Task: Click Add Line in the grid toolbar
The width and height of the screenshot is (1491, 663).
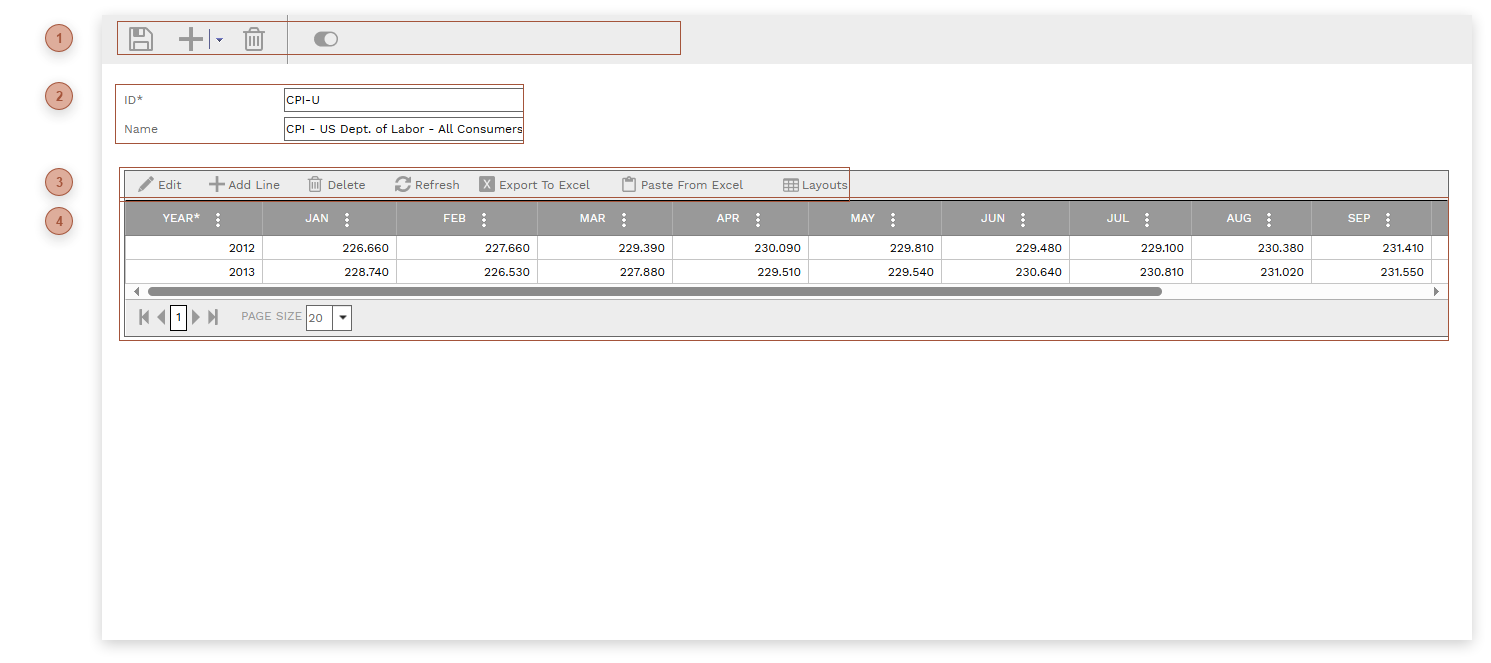Action: pos(244,185)
